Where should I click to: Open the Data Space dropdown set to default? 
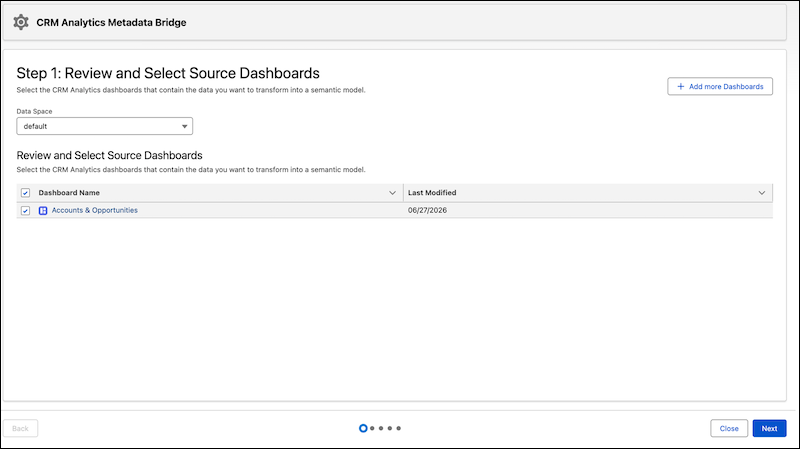point(105,126)
